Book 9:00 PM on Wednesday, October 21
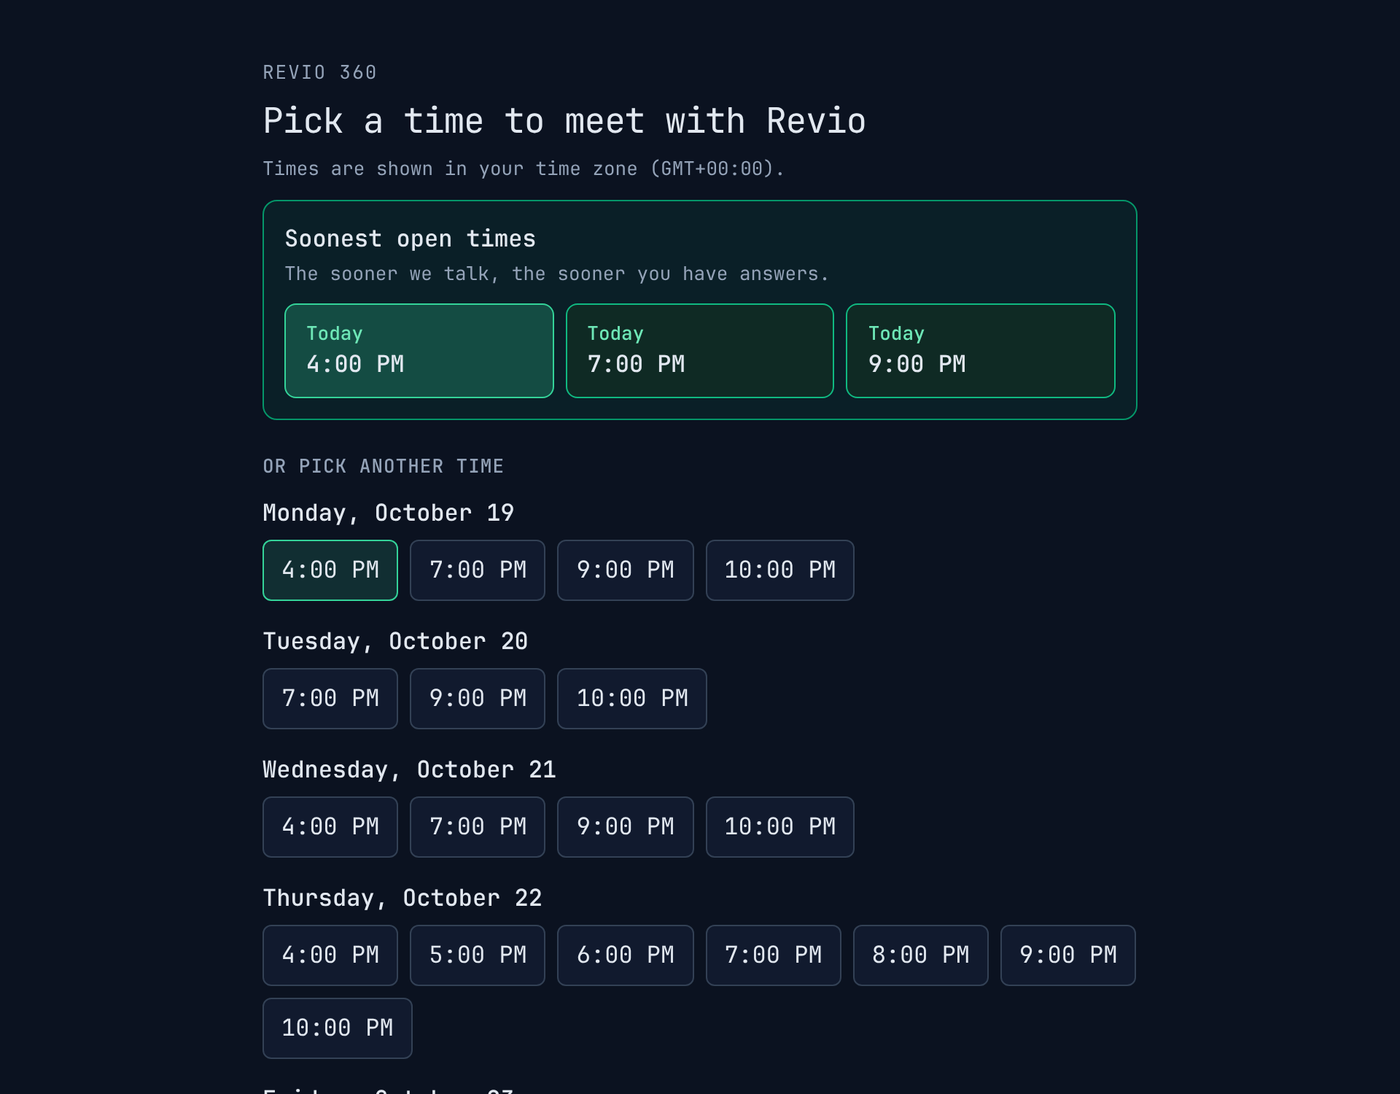The height and width of the screenshot is (1094, 1400). click(625, 827)
